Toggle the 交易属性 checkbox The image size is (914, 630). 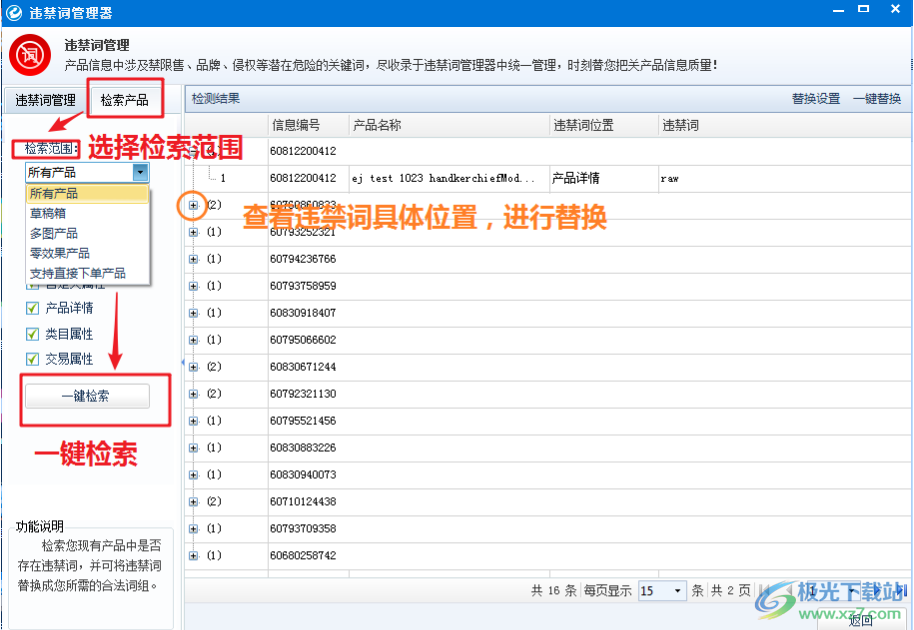tap(33, 359)
